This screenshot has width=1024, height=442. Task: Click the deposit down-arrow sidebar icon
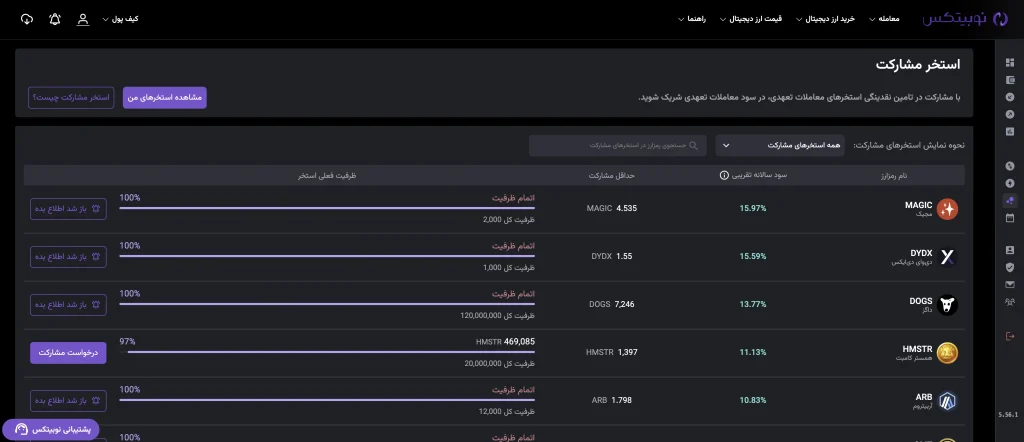tap(1010, 97)
